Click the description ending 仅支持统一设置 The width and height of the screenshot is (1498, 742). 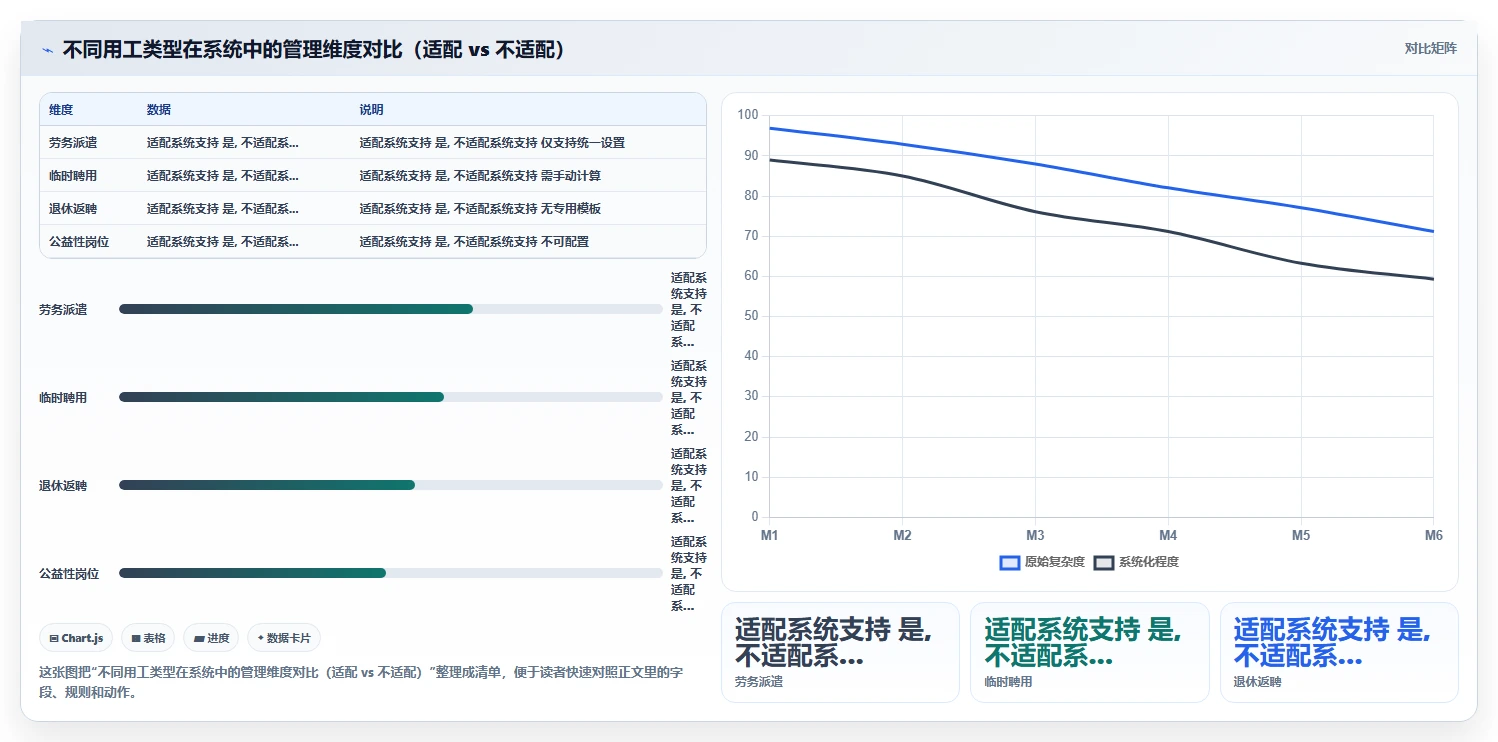click(492, 143)
